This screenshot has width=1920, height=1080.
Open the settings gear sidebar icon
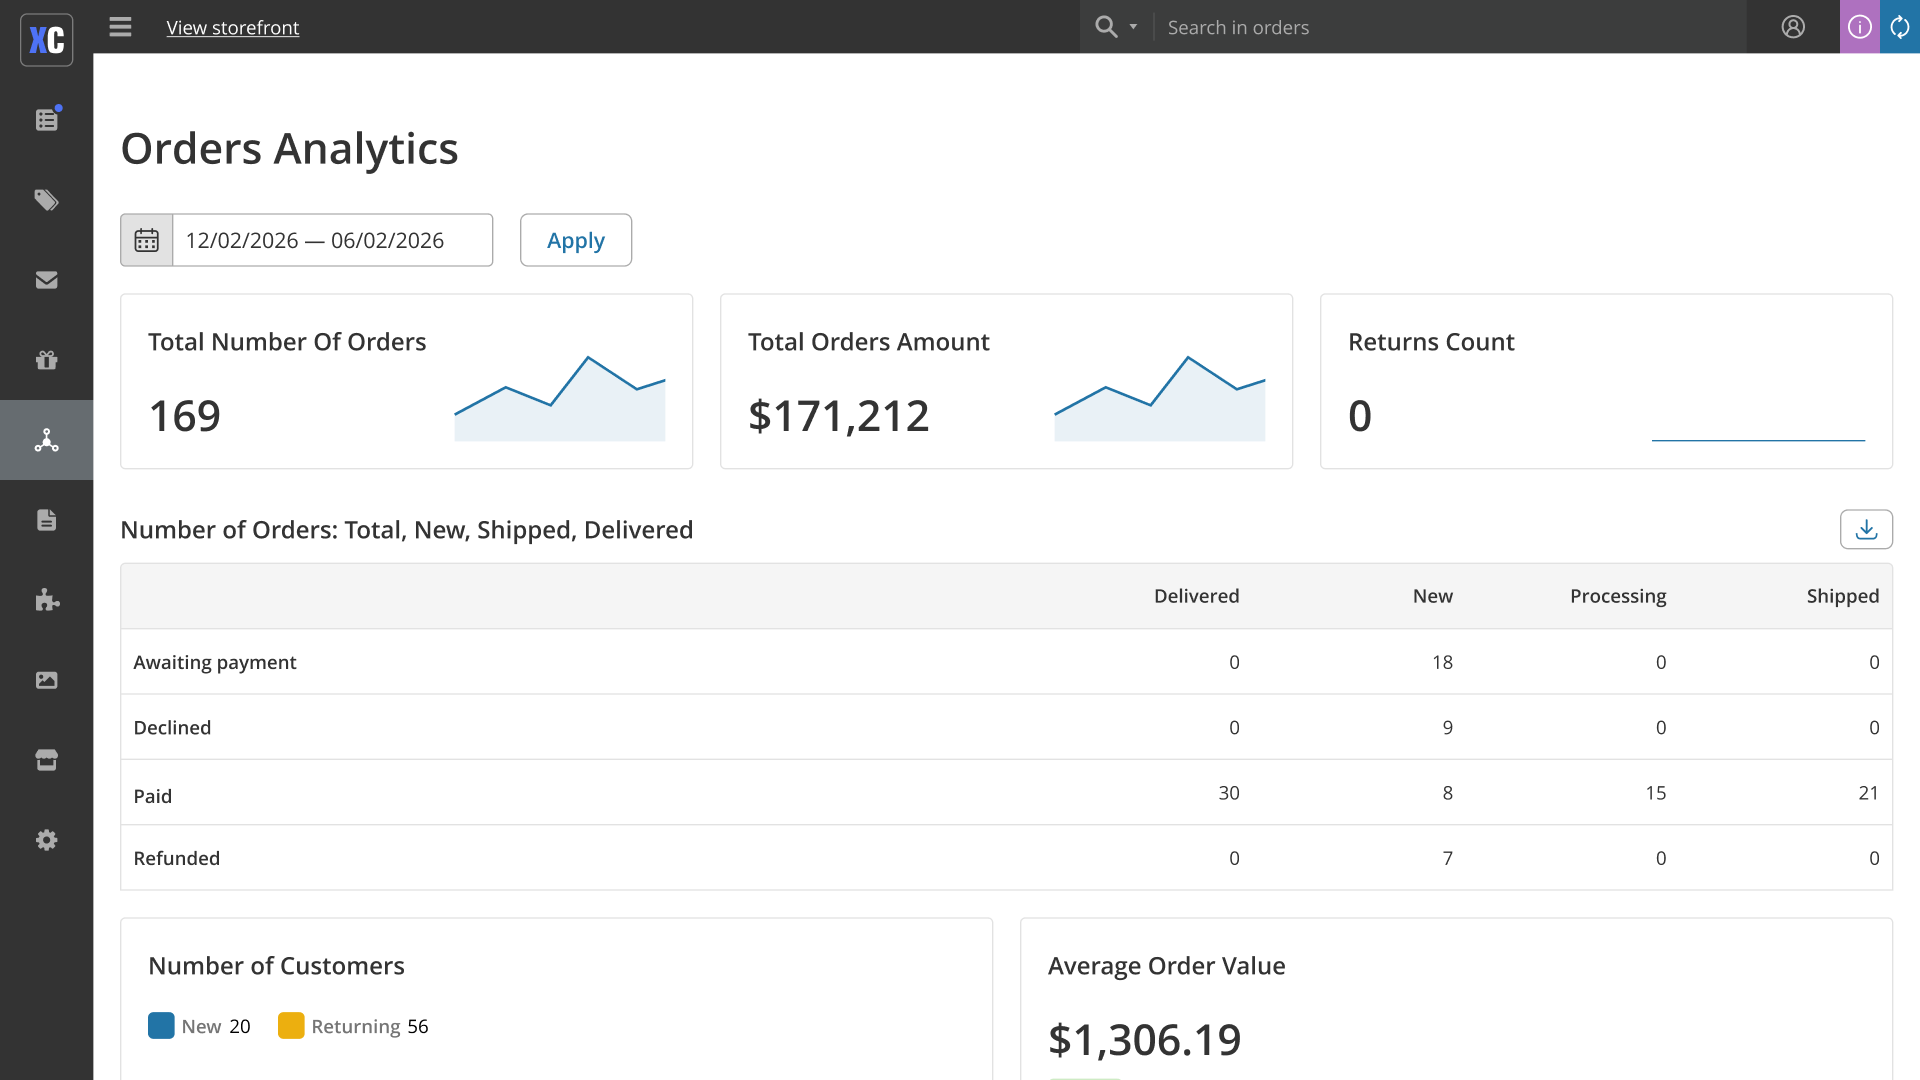(47, 840)
